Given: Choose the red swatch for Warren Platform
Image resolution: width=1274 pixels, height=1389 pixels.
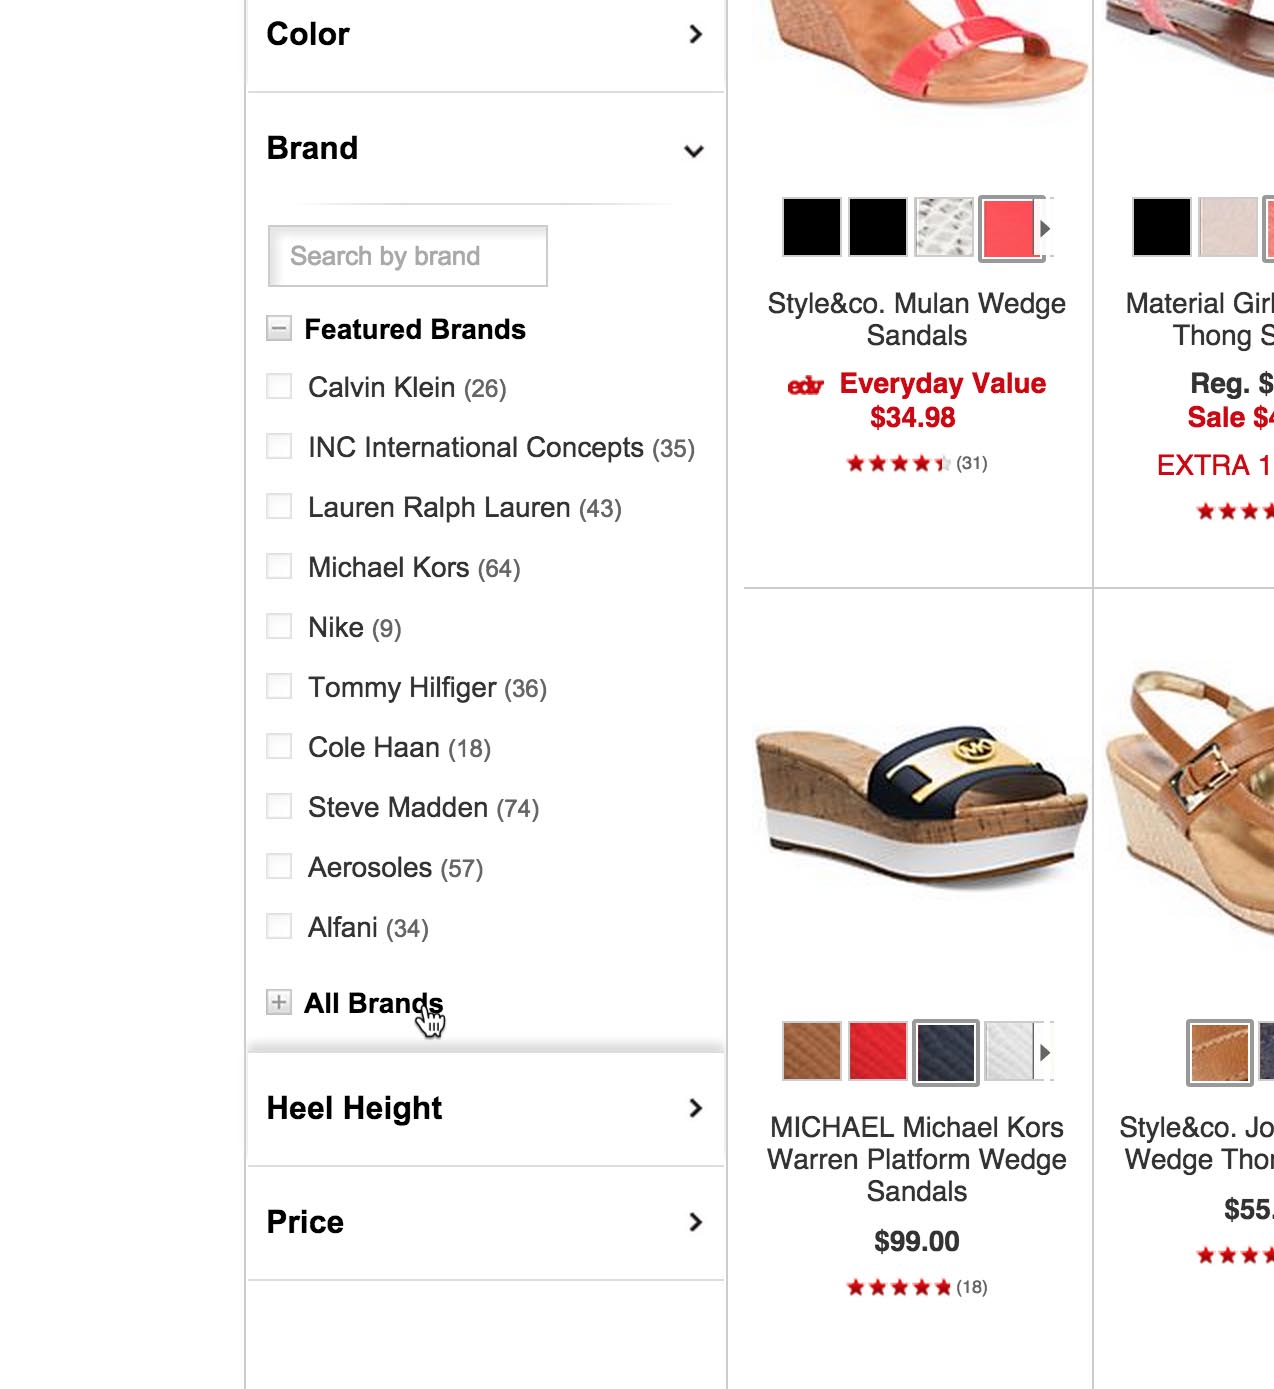Looking at the screenshot, I should [x=878, y=1052].
